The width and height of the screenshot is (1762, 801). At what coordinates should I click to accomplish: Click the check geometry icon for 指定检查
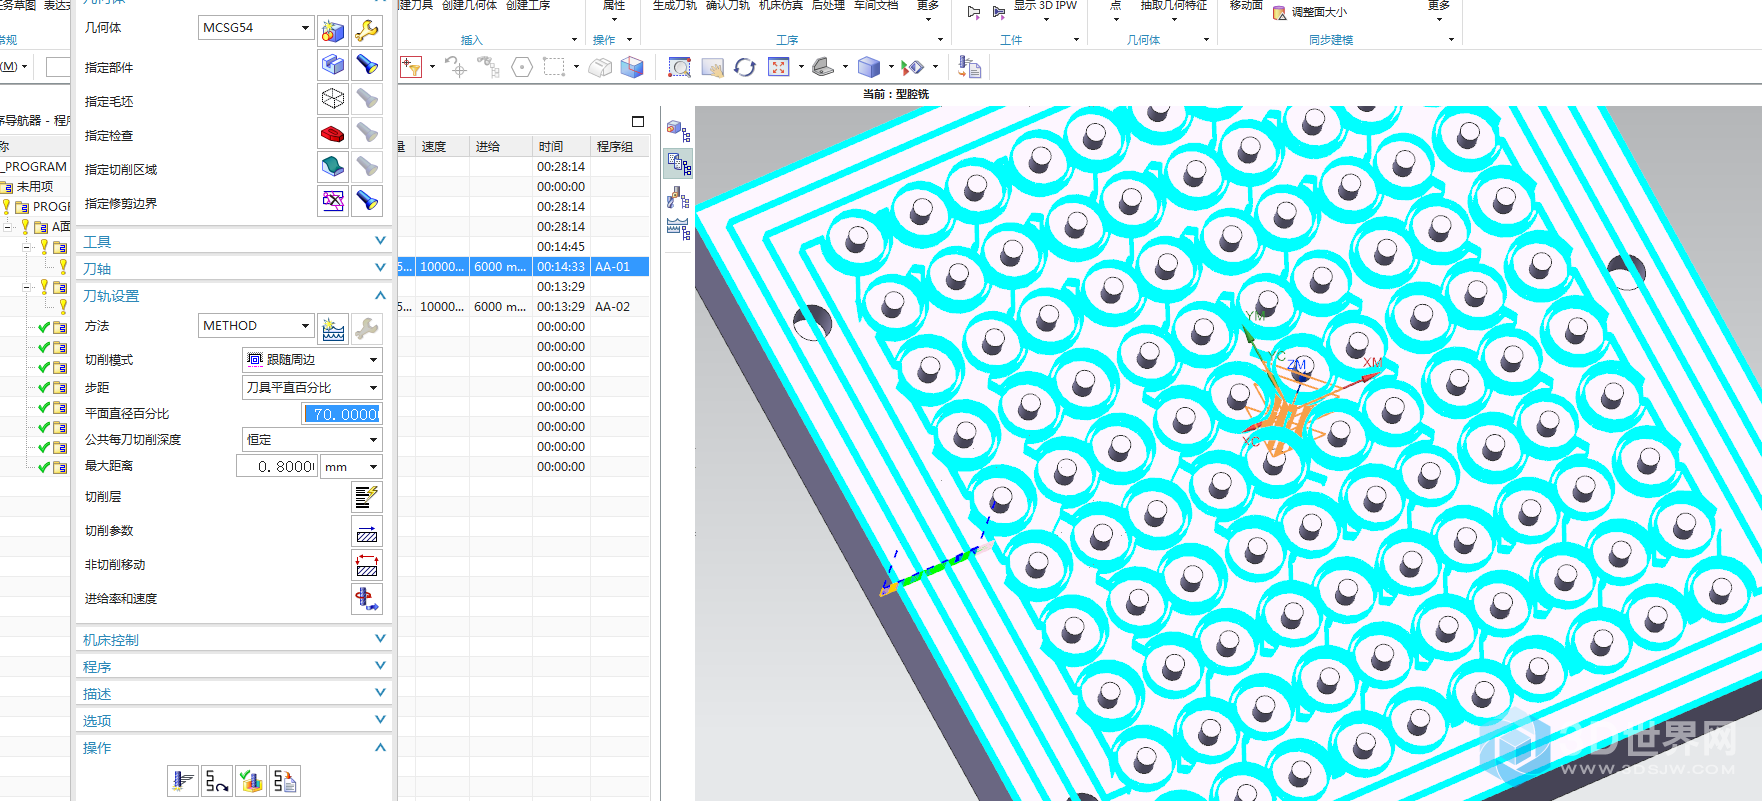tap(333, 133)
